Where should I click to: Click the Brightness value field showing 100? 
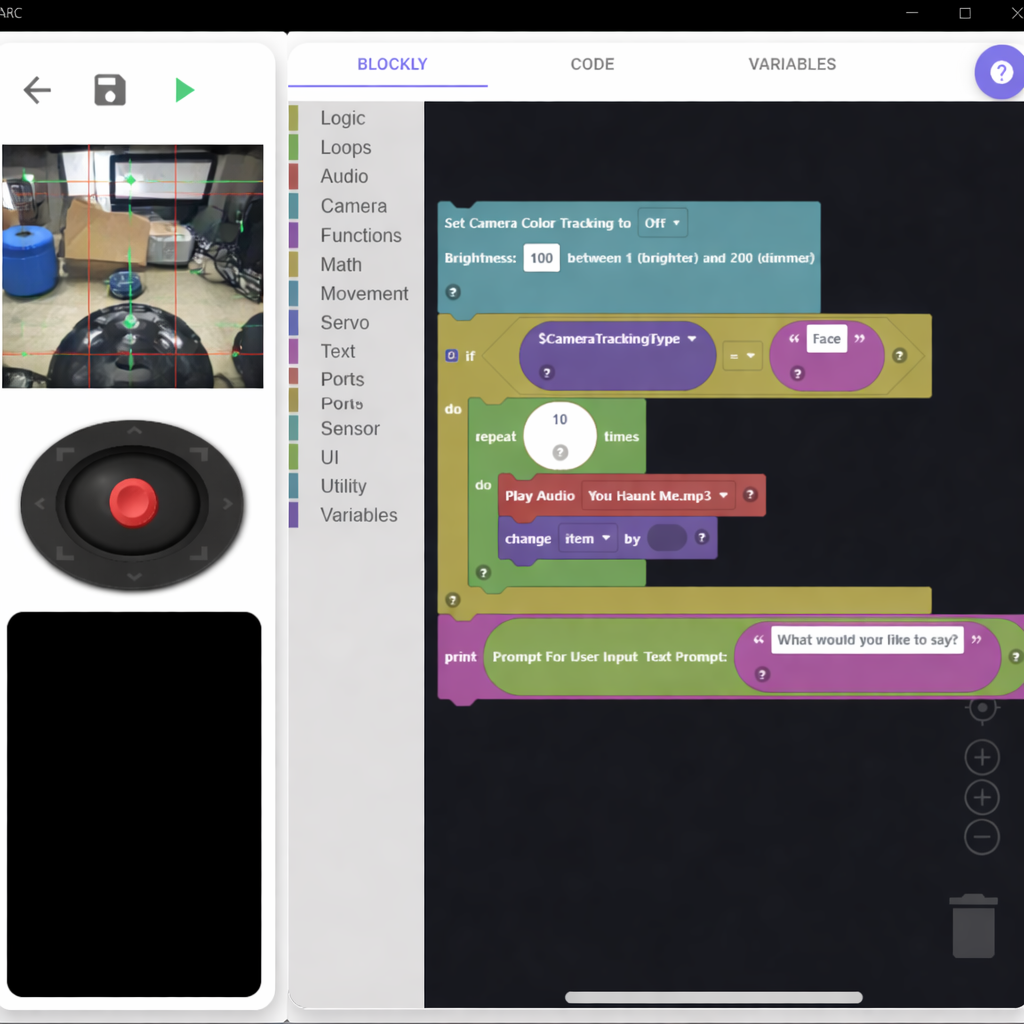(x=541, y=257)
